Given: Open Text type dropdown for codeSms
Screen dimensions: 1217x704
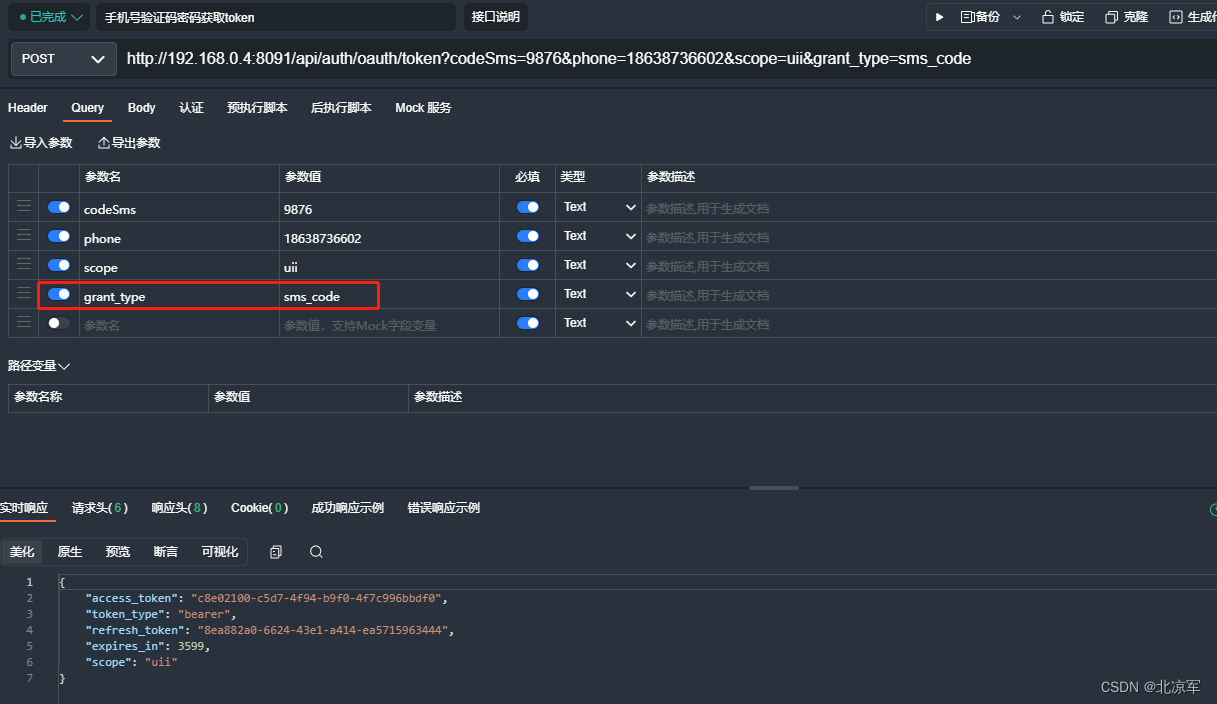Looking at the screenshot, I should (x=597, y=206).
